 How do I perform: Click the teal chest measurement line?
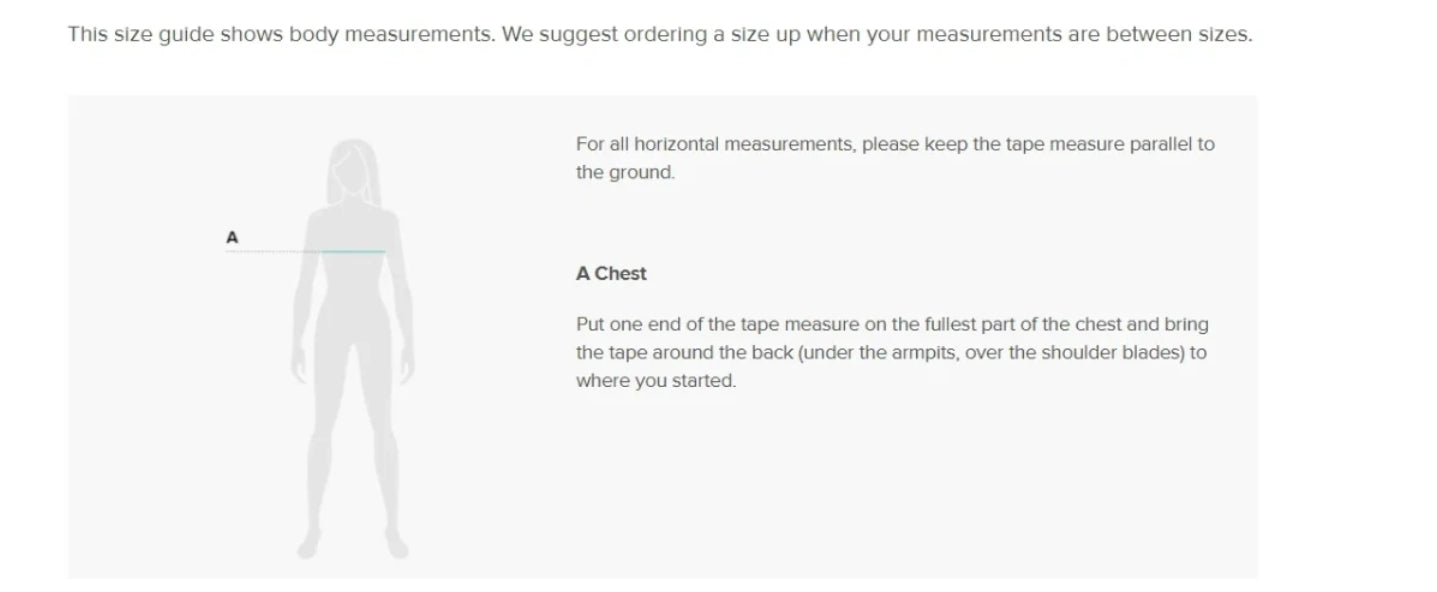(x=354, y=252)
